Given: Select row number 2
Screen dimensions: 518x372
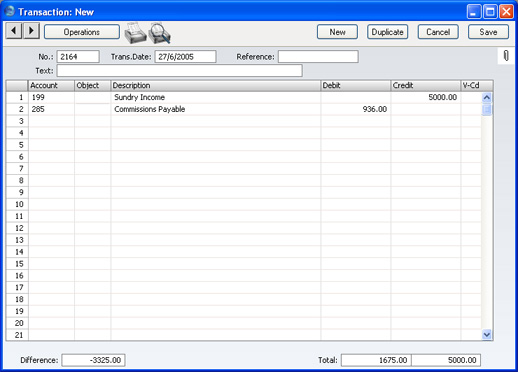Looking at the screenshot, I should tap(17, 109).
